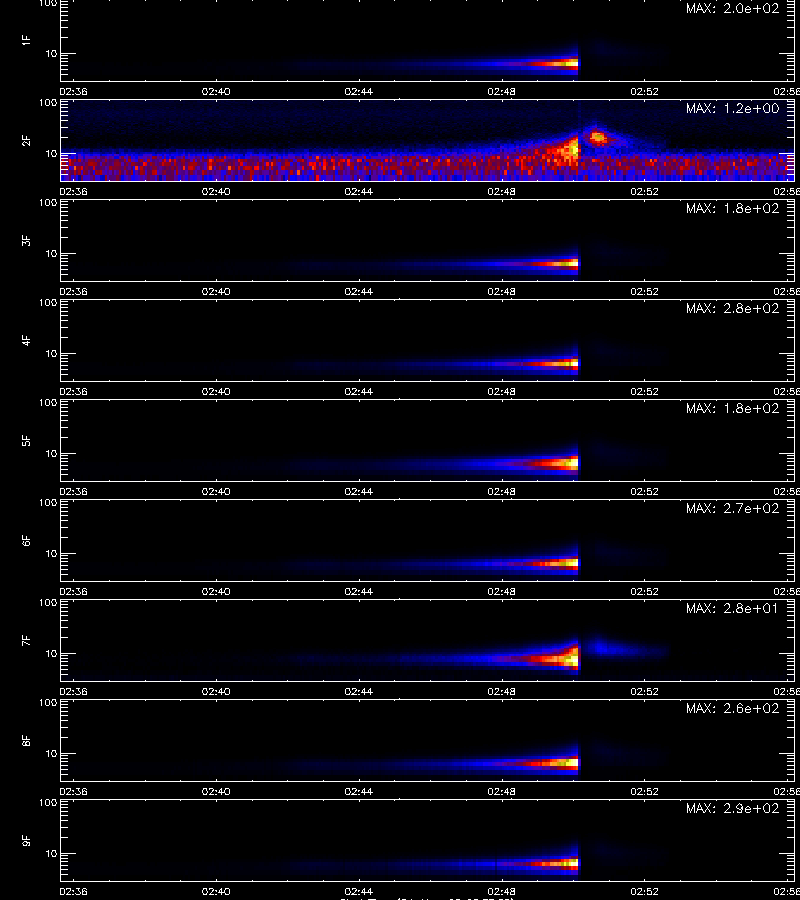
Task: Click the '100' y-axis label of the 6F panel
Action: click(x=48, y=503)
